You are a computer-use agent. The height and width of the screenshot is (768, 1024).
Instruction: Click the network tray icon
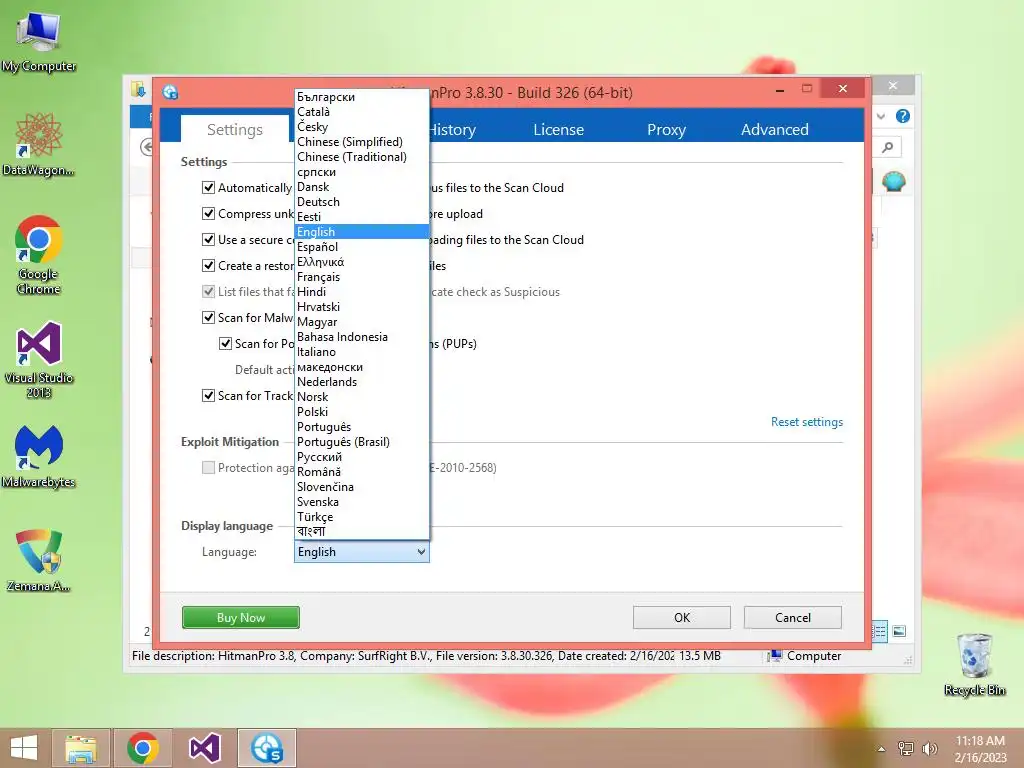905,748
